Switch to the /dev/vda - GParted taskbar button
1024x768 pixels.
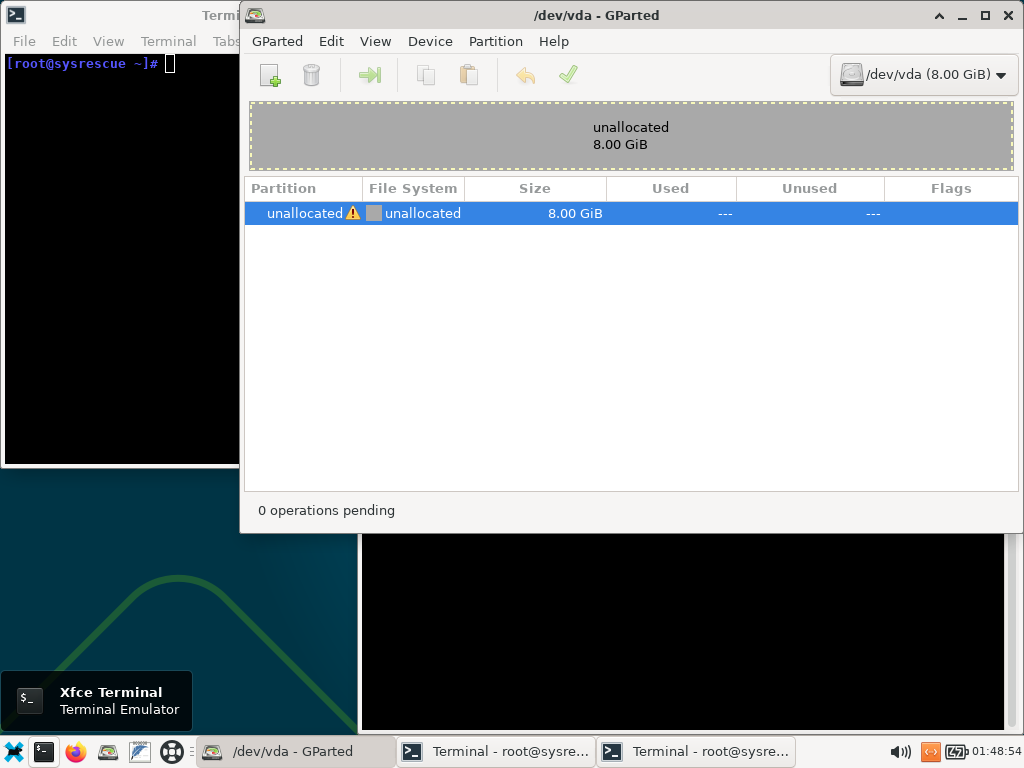[296, 752]
